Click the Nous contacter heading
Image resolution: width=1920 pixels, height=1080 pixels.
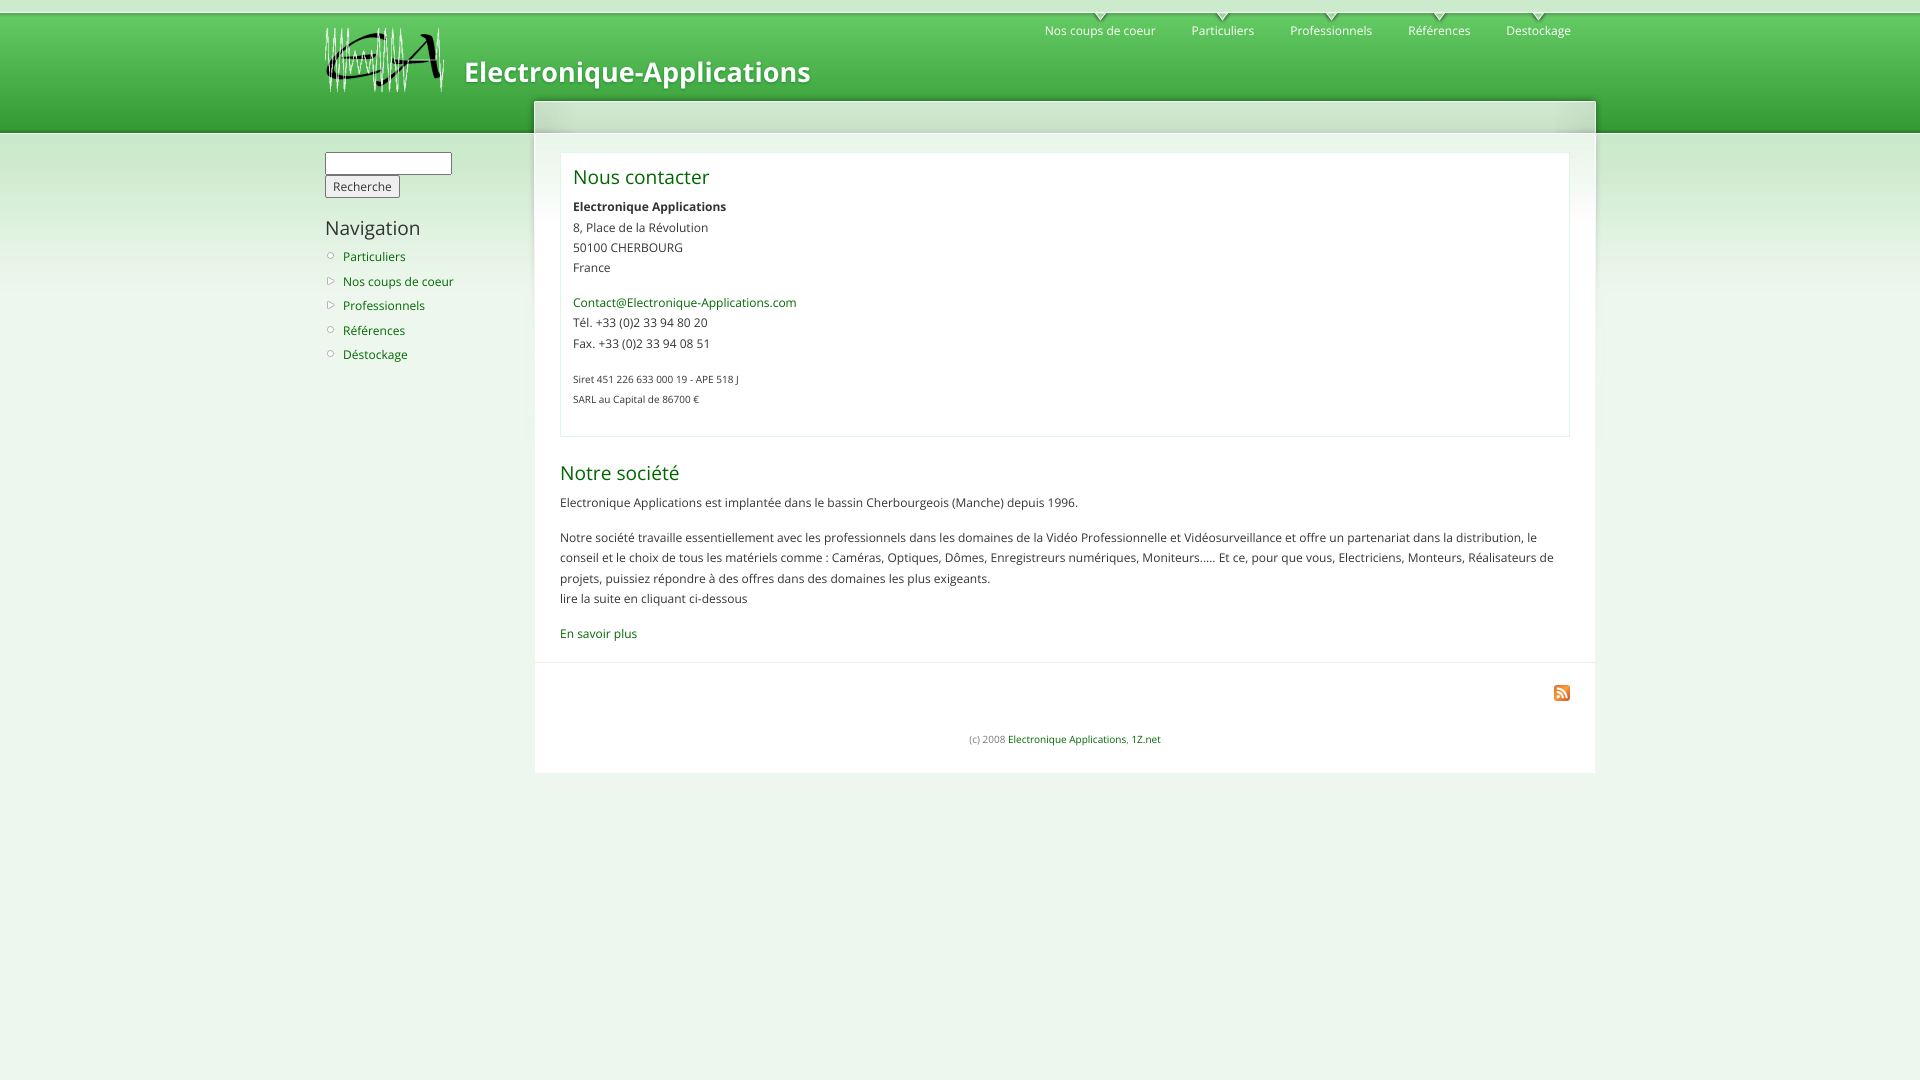(x=641, y=177)
